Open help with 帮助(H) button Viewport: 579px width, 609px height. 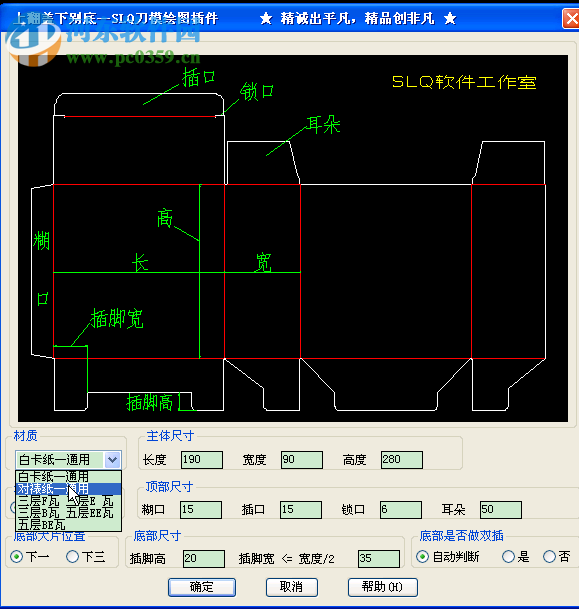pos(383,587)
